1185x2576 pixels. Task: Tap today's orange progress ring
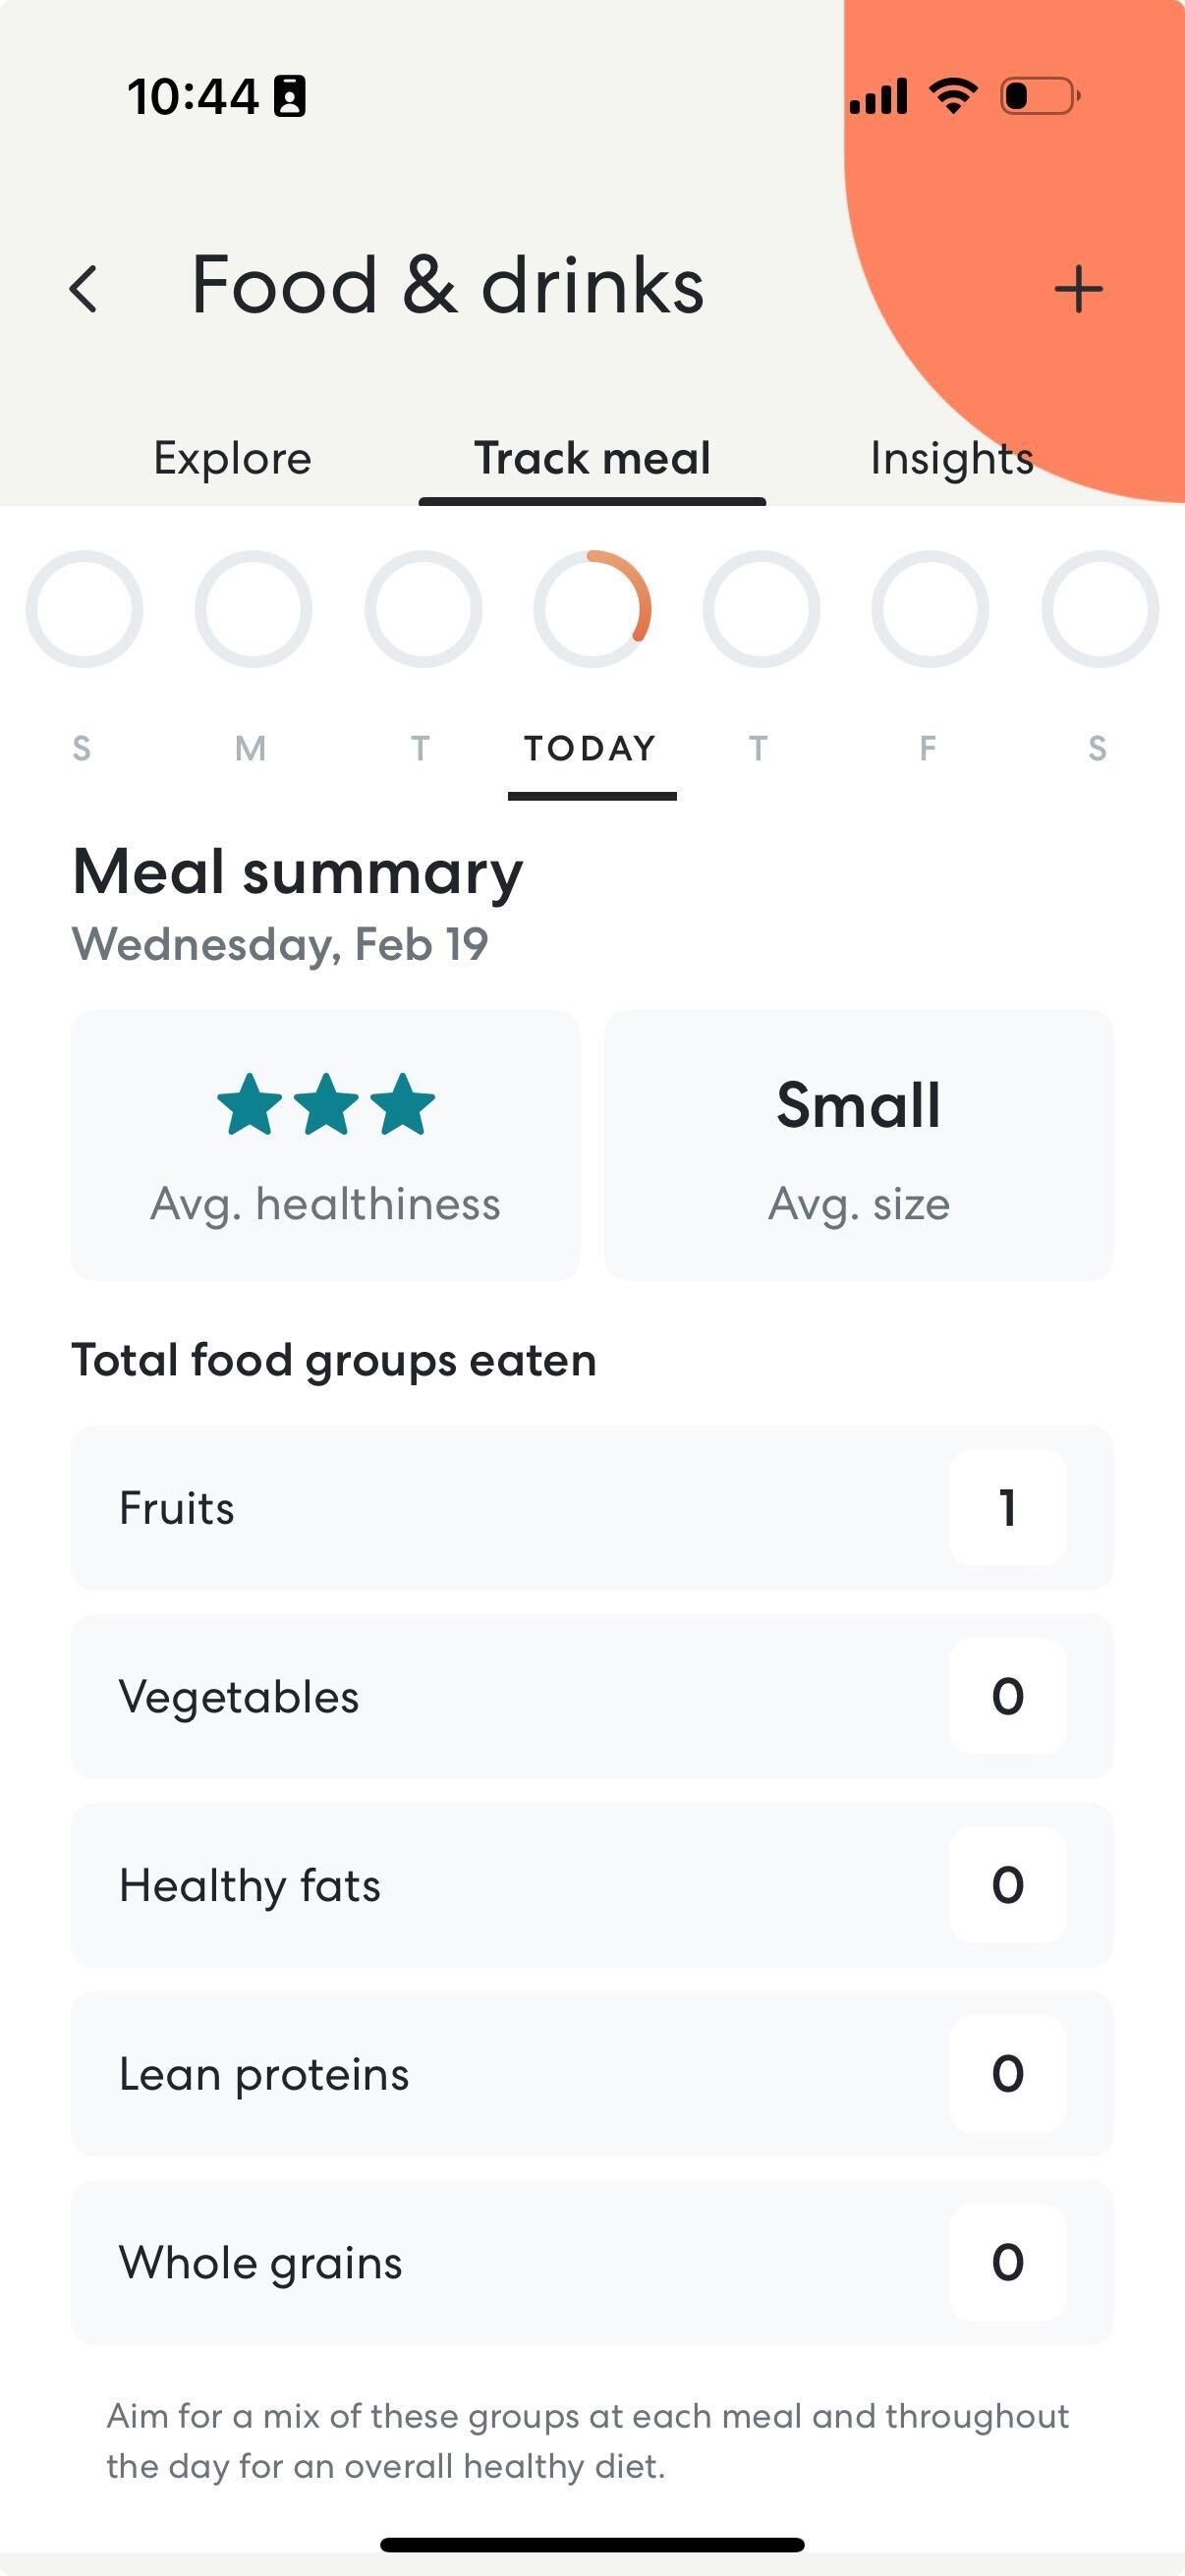[592, 608]
